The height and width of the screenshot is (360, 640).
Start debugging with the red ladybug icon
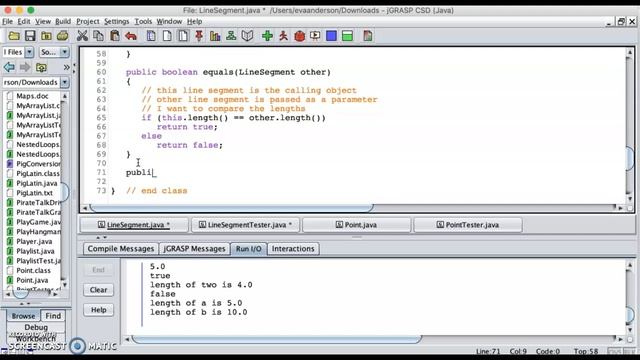[x=300, y=36]
